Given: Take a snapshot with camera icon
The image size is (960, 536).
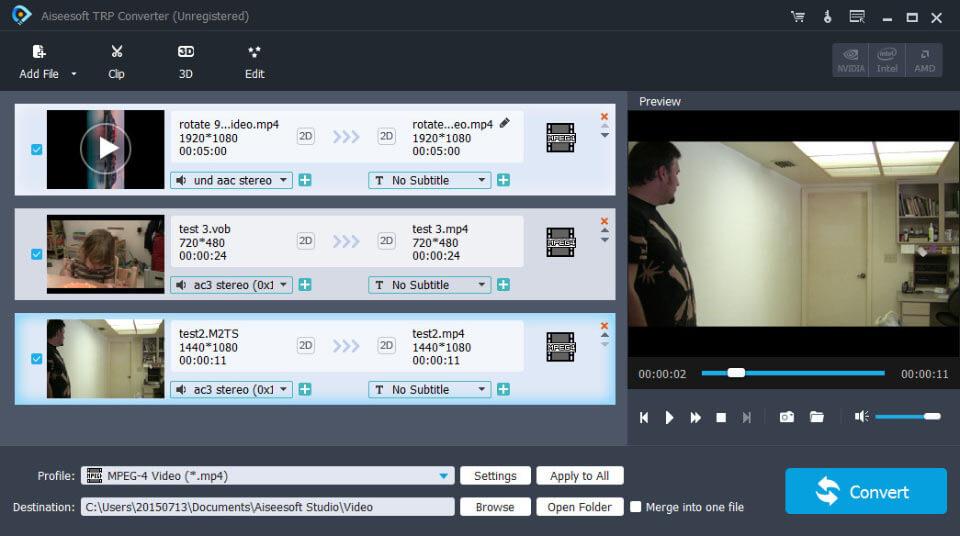Looking at the screenshot, I should tap(787, 417).
